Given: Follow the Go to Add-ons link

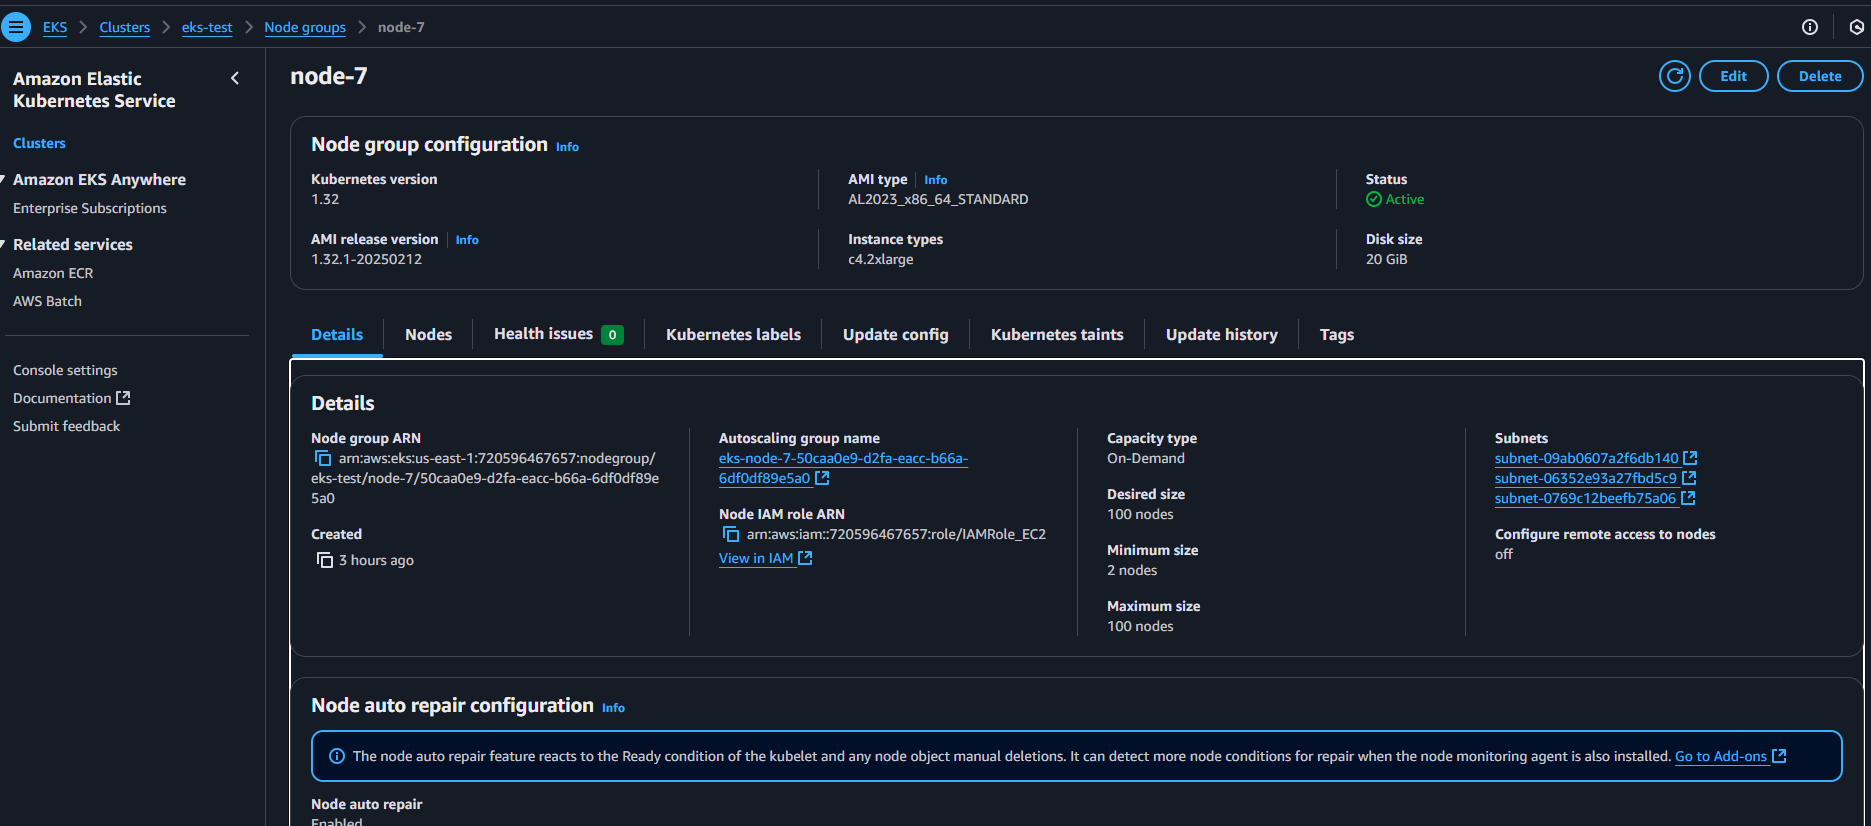Looking at the screenshot, I should [x=1720, y=756].
